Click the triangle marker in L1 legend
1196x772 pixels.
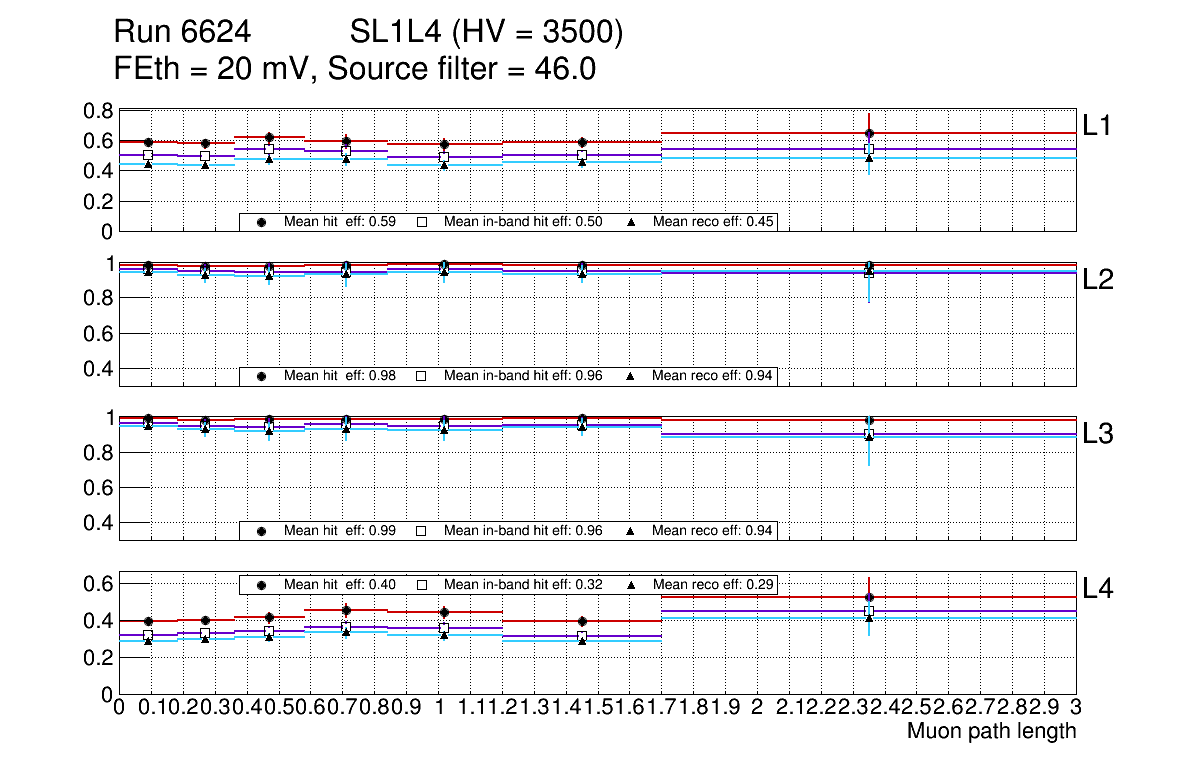[631, 222]
